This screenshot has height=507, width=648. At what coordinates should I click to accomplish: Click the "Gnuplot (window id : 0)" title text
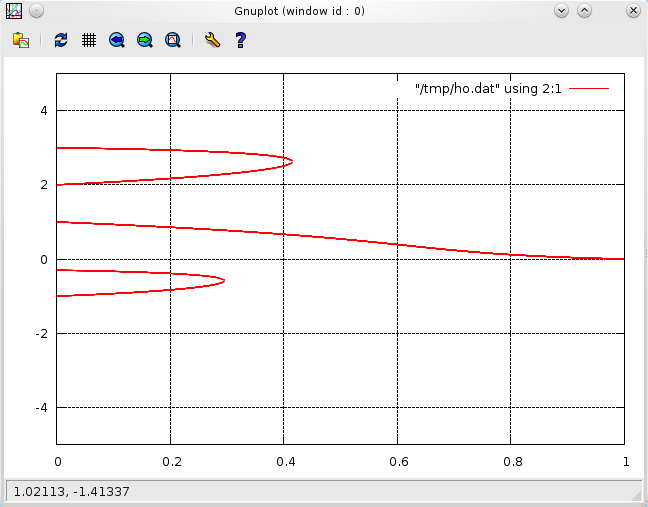323,10
